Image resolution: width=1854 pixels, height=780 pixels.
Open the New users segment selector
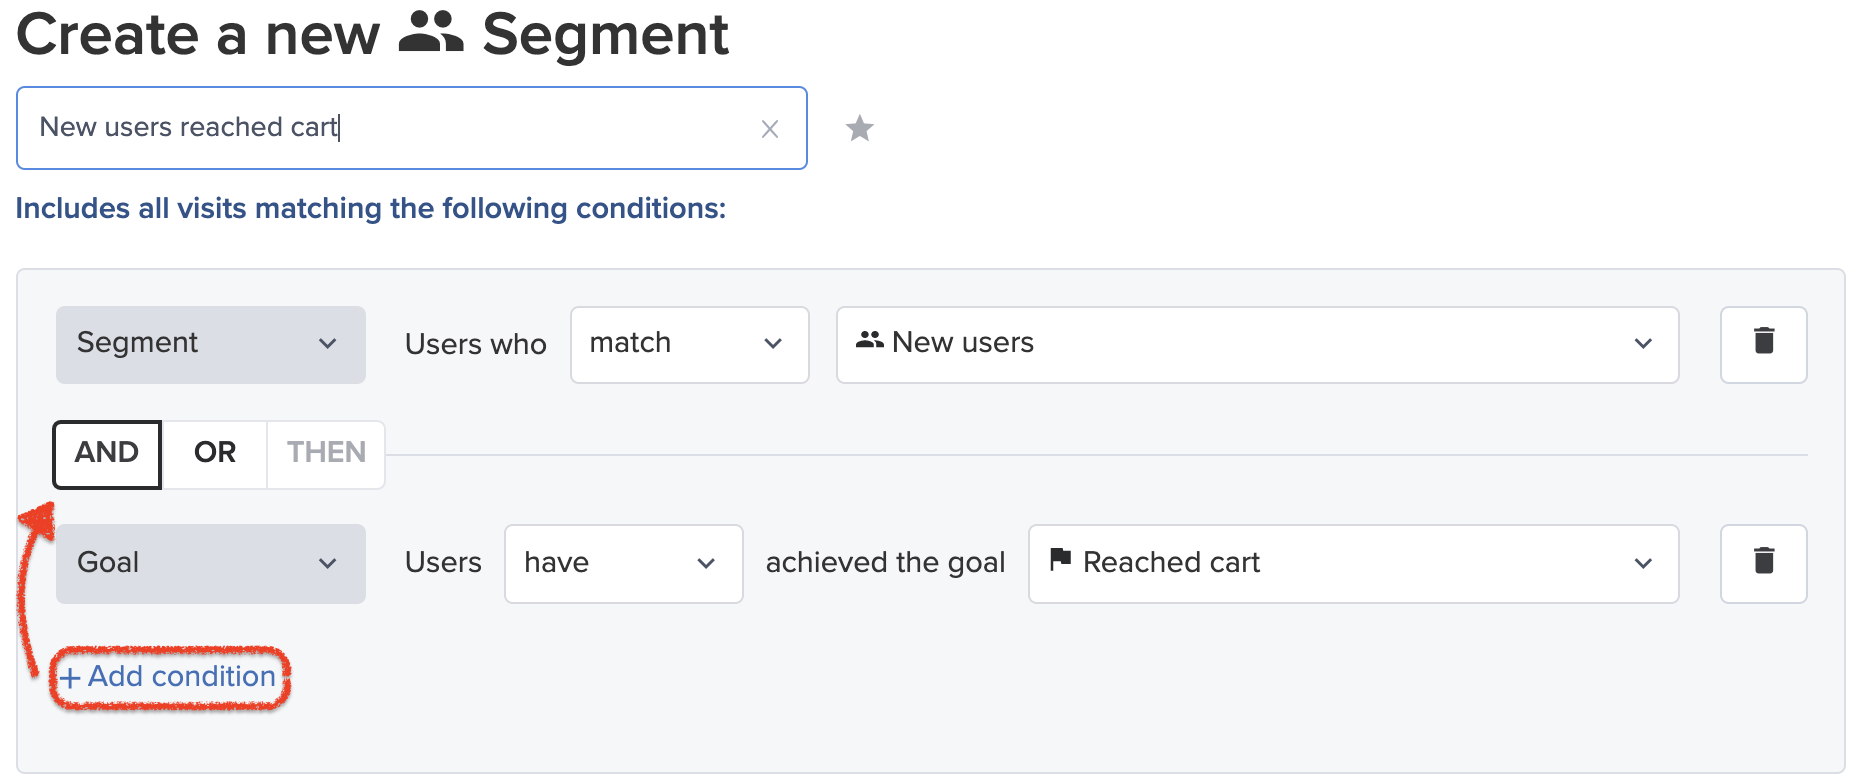[x=1258, y=344]
